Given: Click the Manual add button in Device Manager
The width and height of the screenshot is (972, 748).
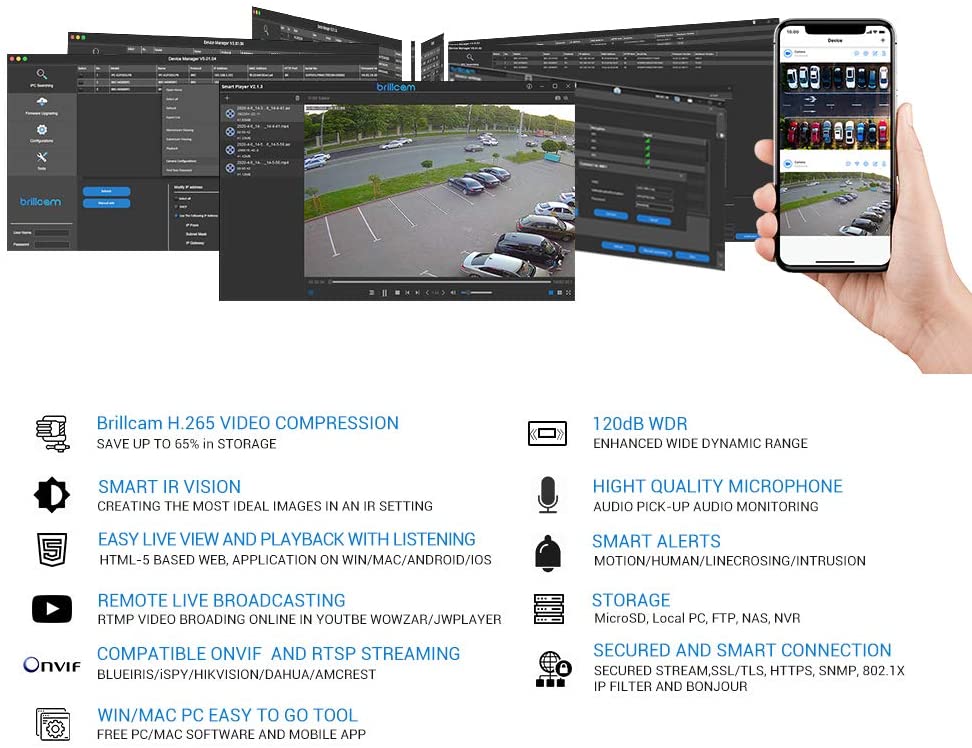Looking at the screenshot, I should pos(106,203).
